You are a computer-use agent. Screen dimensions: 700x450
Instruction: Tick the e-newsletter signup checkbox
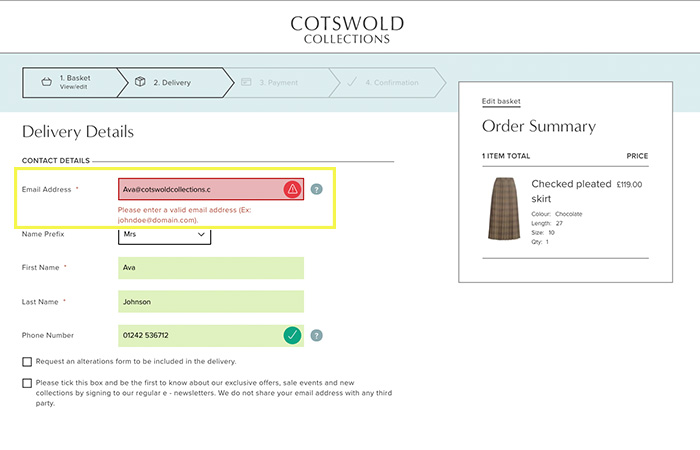(x=27, y=382)
